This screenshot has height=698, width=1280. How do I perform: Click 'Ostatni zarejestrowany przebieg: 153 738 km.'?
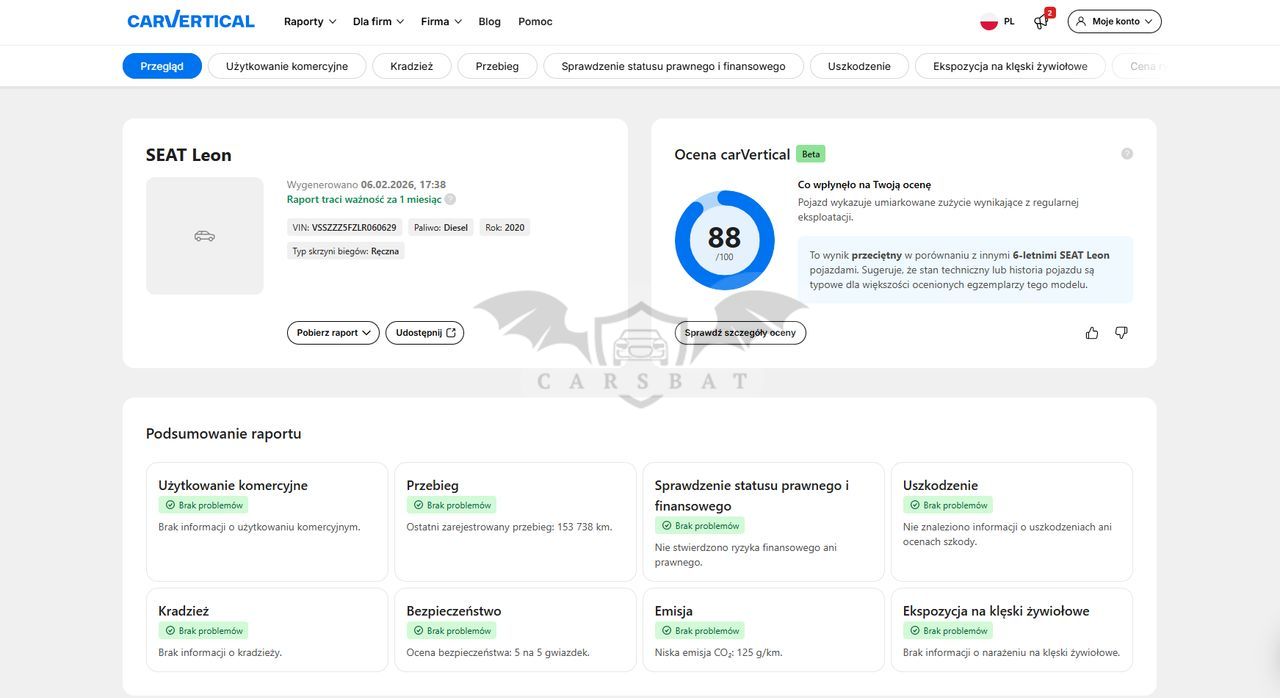(509, 527)
